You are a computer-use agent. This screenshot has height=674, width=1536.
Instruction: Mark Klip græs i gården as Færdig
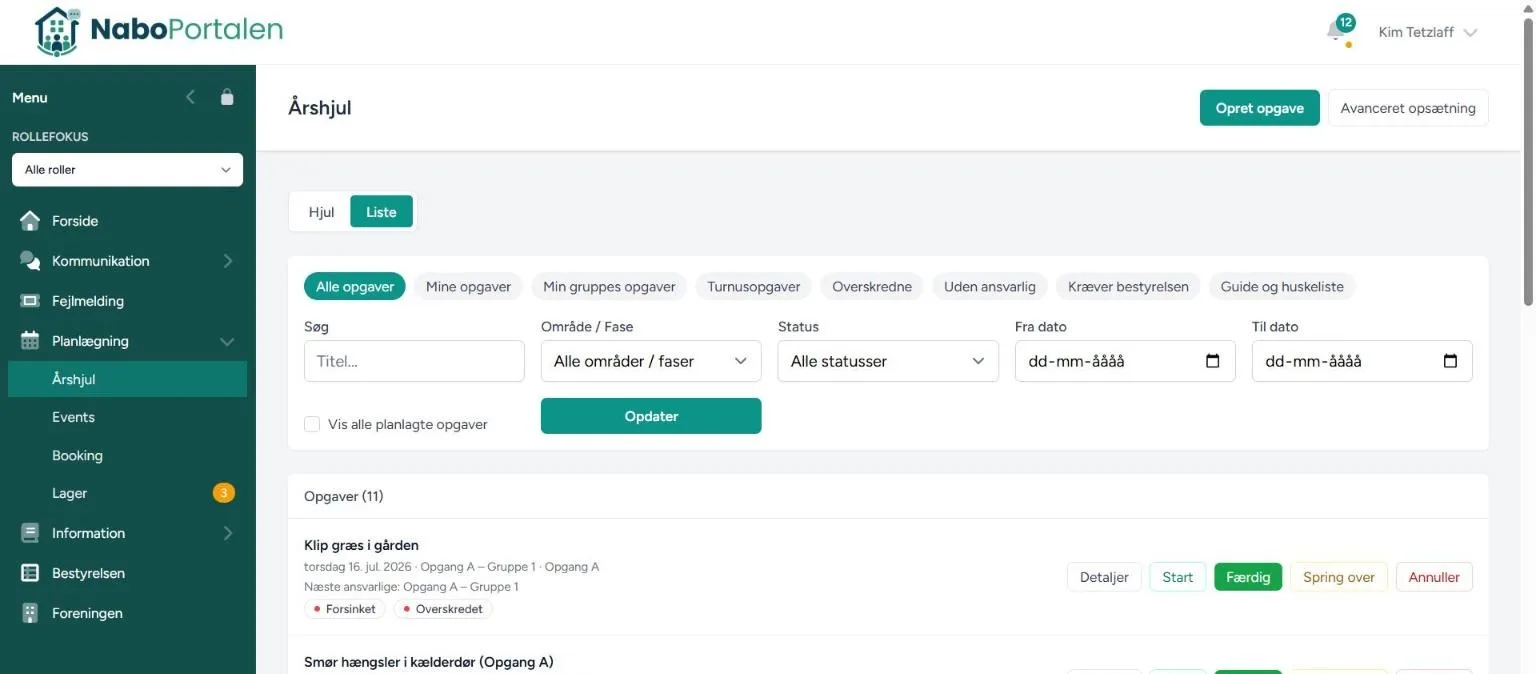(x=1248, y=577)
